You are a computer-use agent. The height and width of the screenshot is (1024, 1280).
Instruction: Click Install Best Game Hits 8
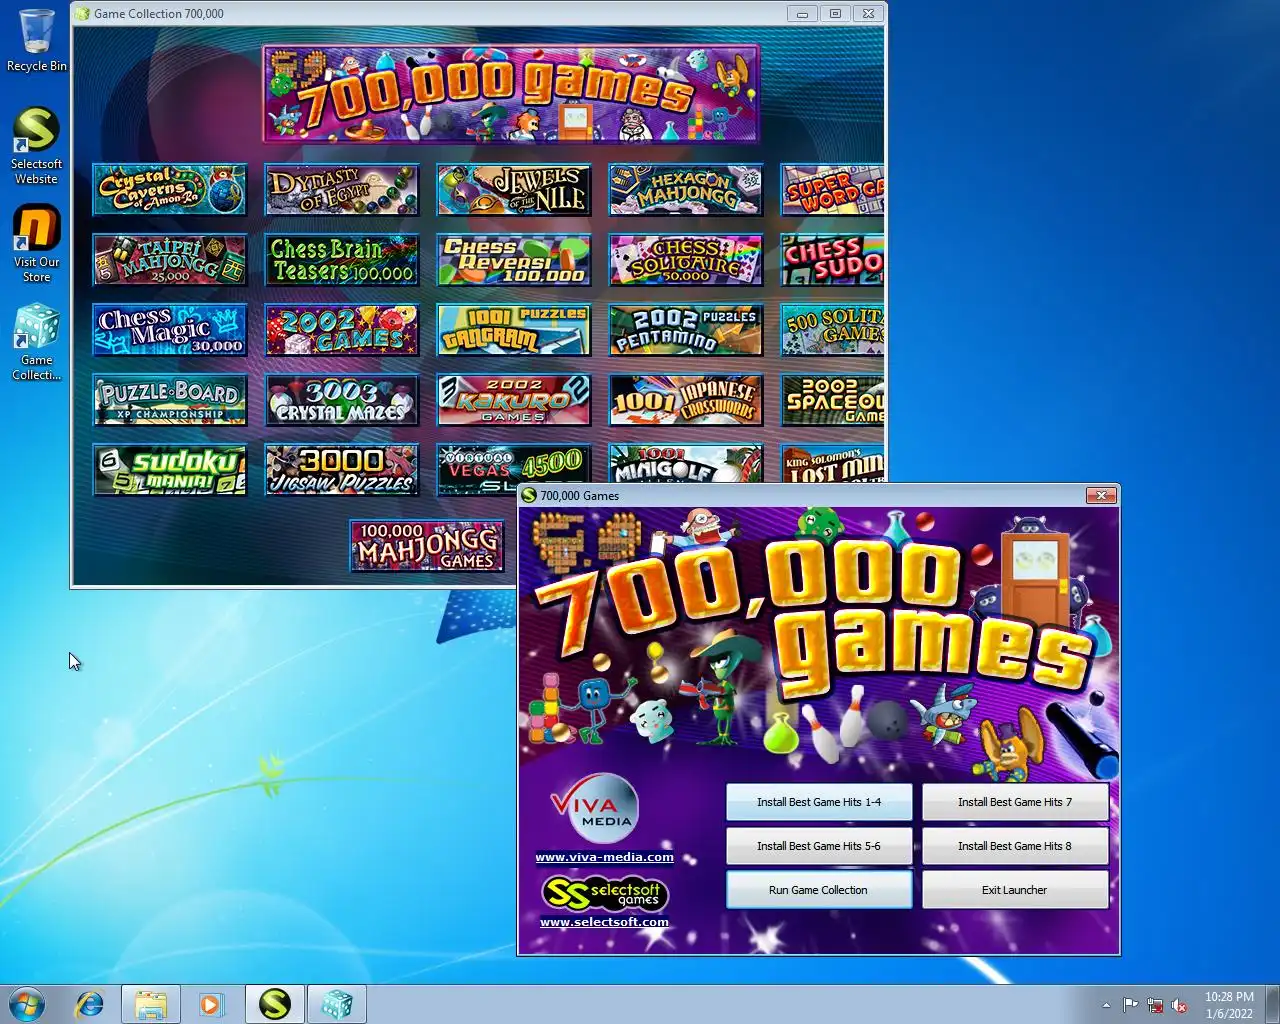(1015, 846)
